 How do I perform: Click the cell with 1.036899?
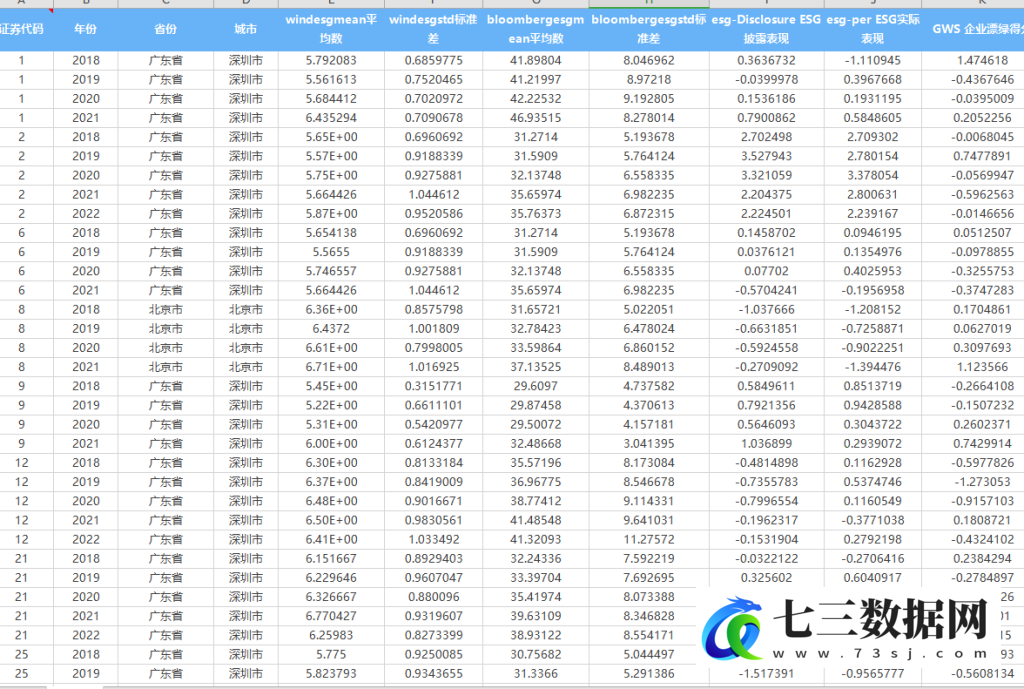[x=766, y=443]
